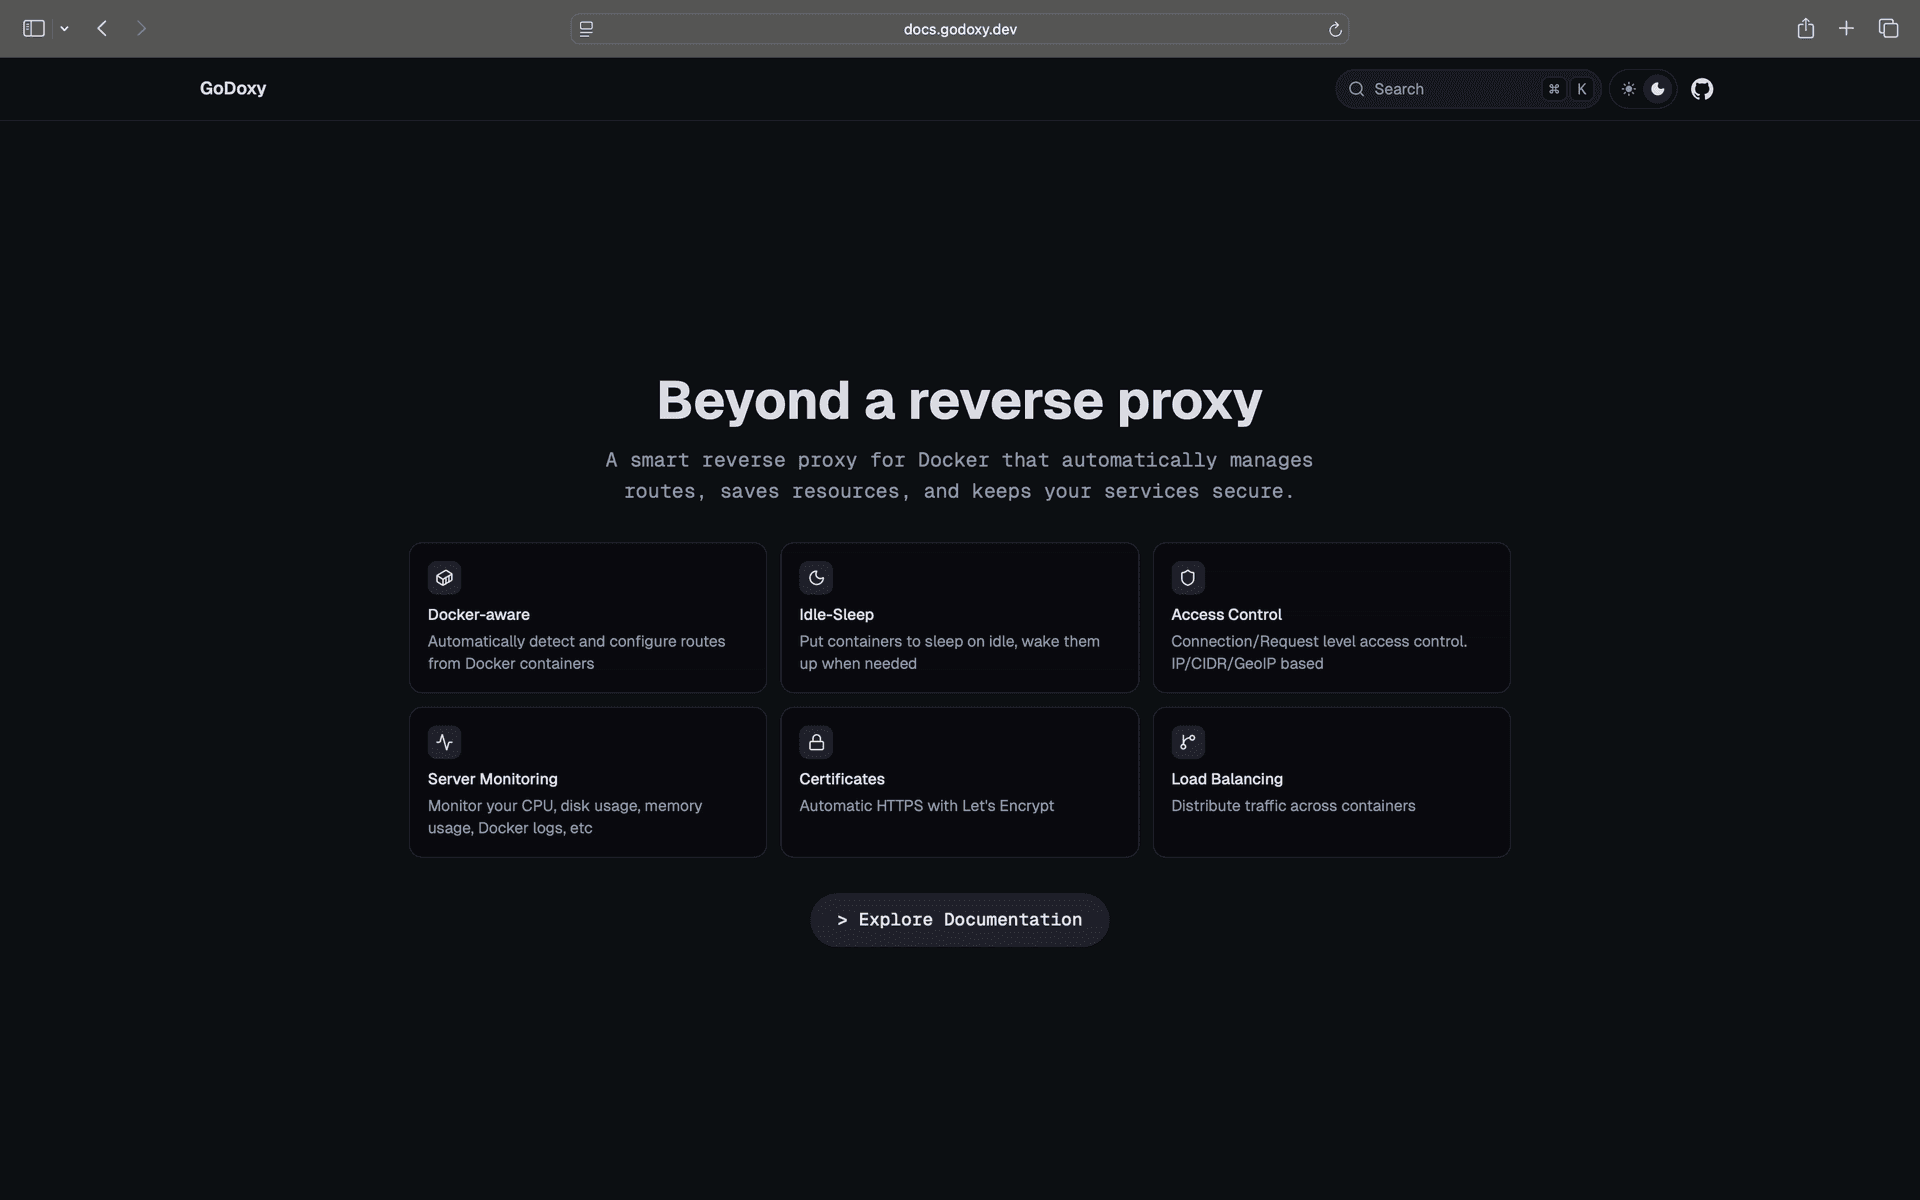Click the Access Control shield icon
The image size is (1920, 1200).
point(1187,578)
